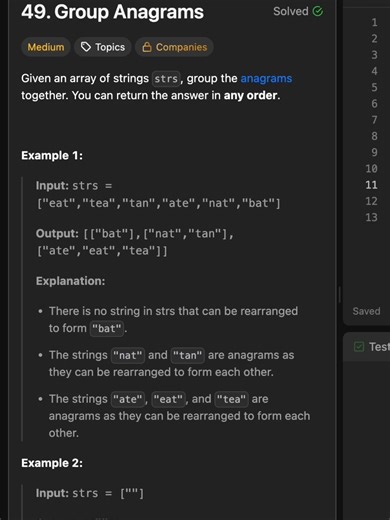Click editor line number 3
This screenshot has width=390, height=520.
pyautogui.click(x=374, y=55)
